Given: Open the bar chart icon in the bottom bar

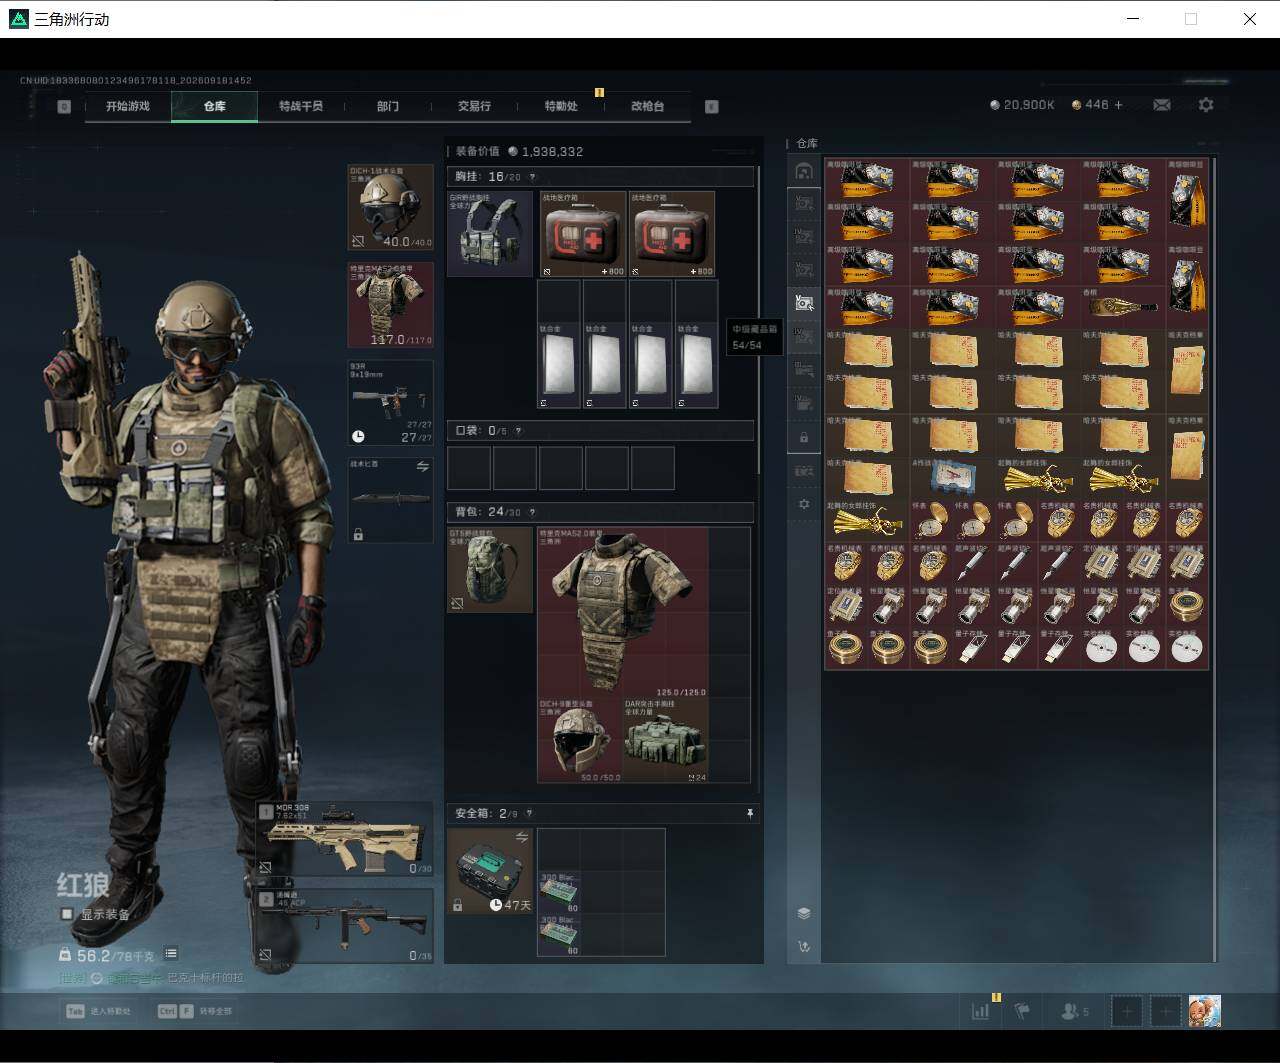Looking at the screenshot, I should click(980, 1011).
